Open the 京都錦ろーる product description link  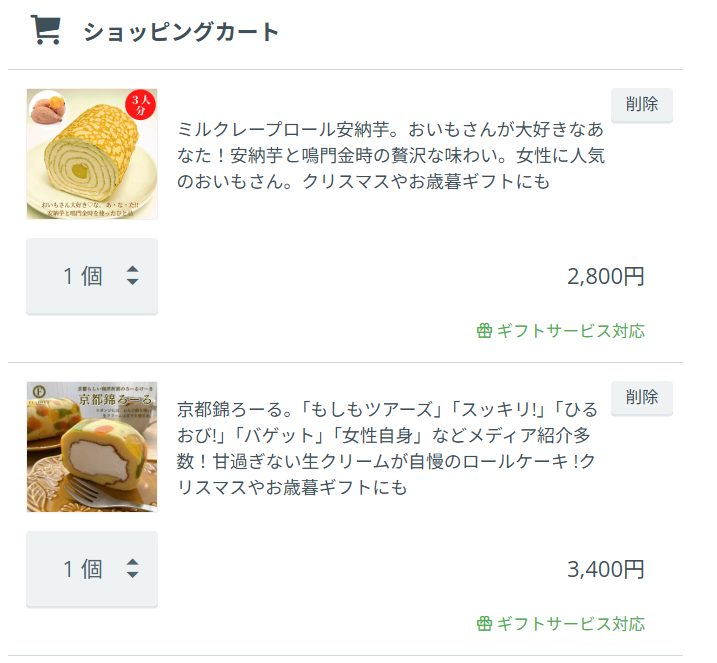(x=390, y=449)
